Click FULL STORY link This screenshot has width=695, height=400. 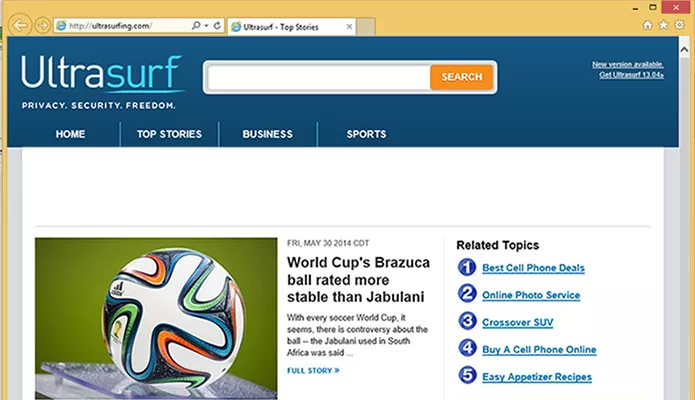pos(313,370)
